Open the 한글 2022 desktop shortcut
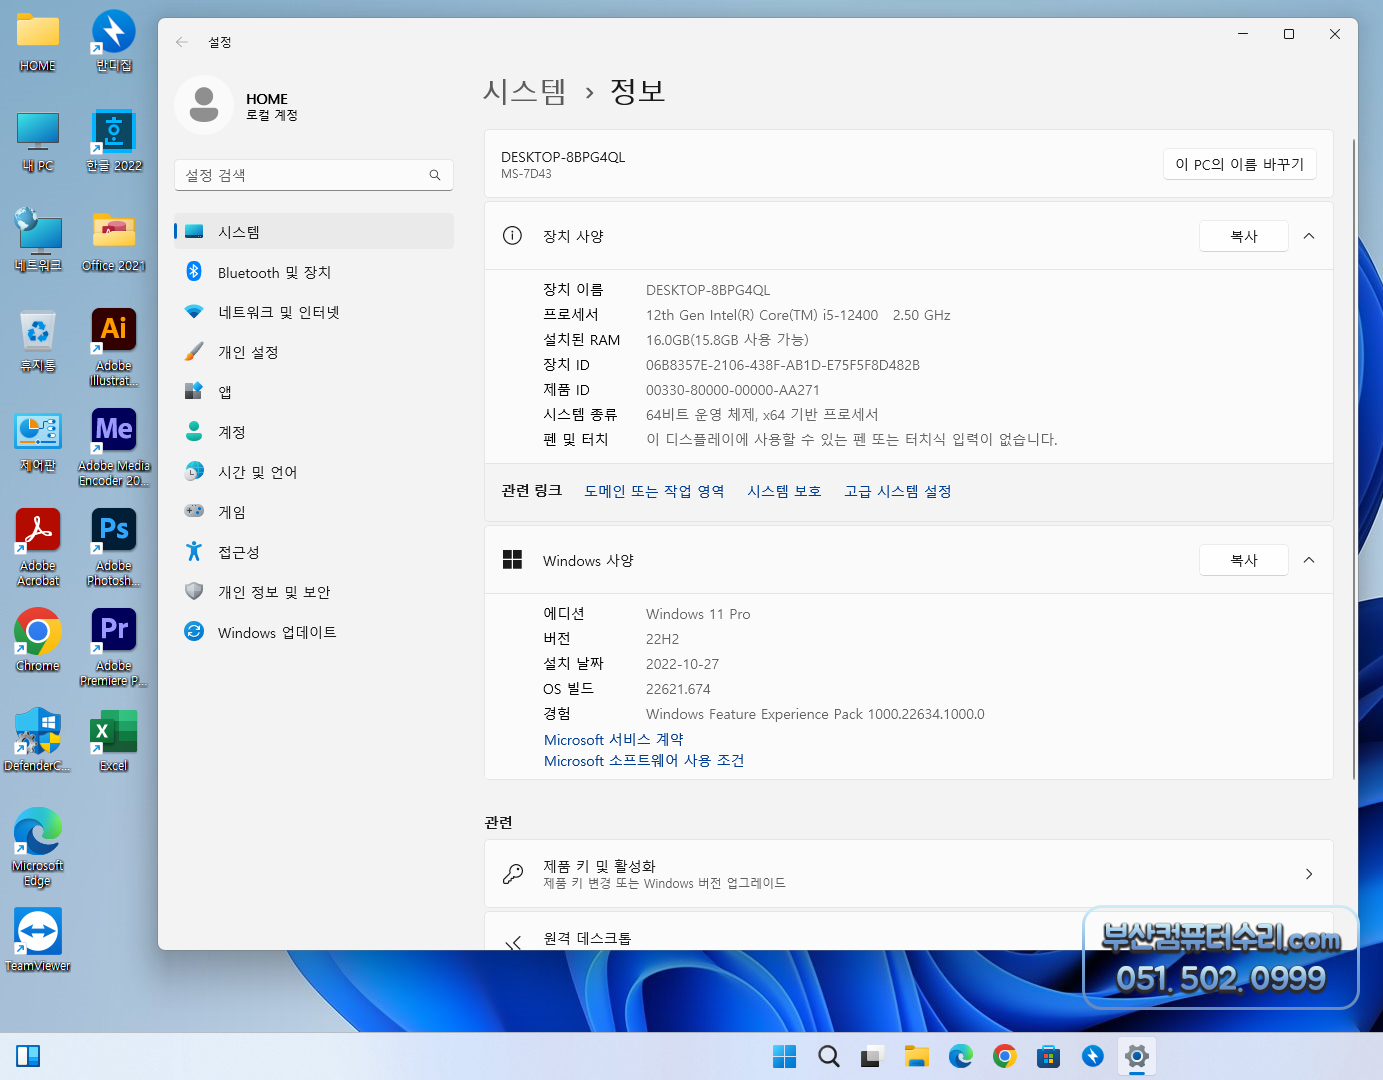This screenshot has height=1080, width=1383. (x=114, y=142)
